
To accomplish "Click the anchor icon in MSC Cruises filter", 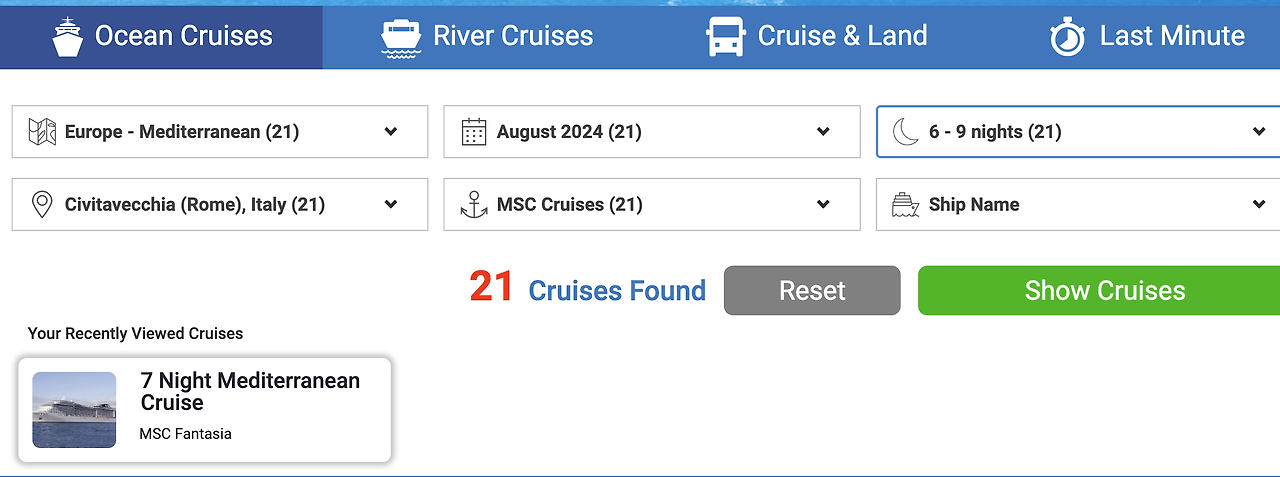I will coord(474,205).
